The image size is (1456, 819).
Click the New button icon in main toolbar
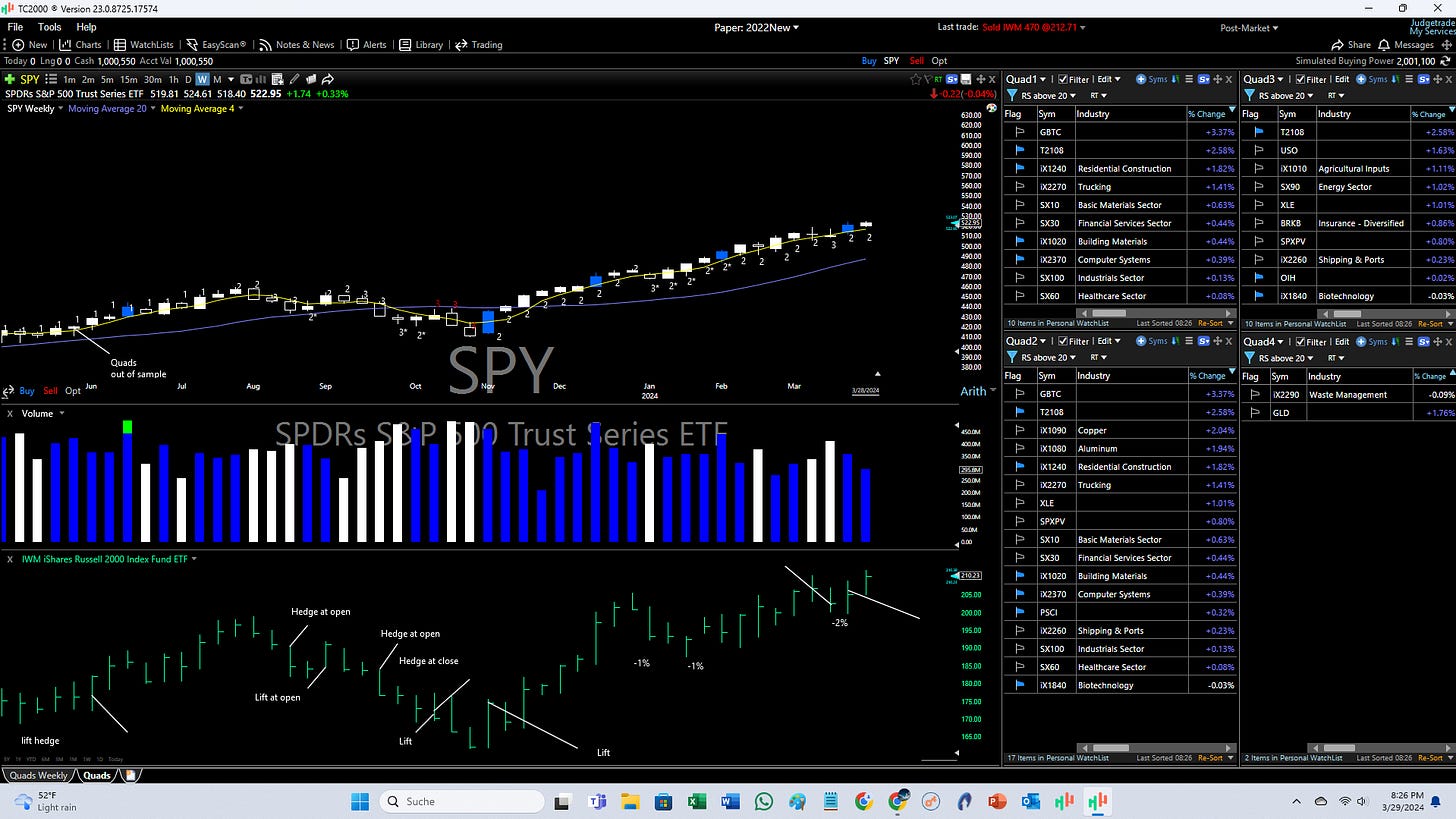coord(18,45)
